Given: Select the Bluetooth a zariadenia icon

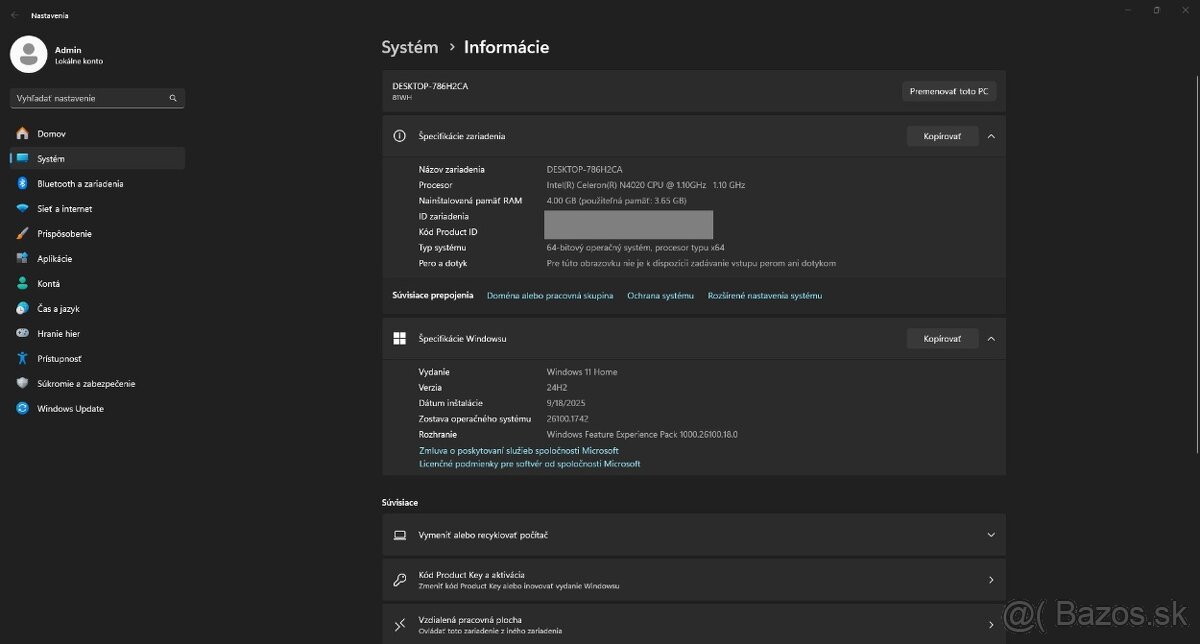Looking at the screenshot, I should point(22,184).
